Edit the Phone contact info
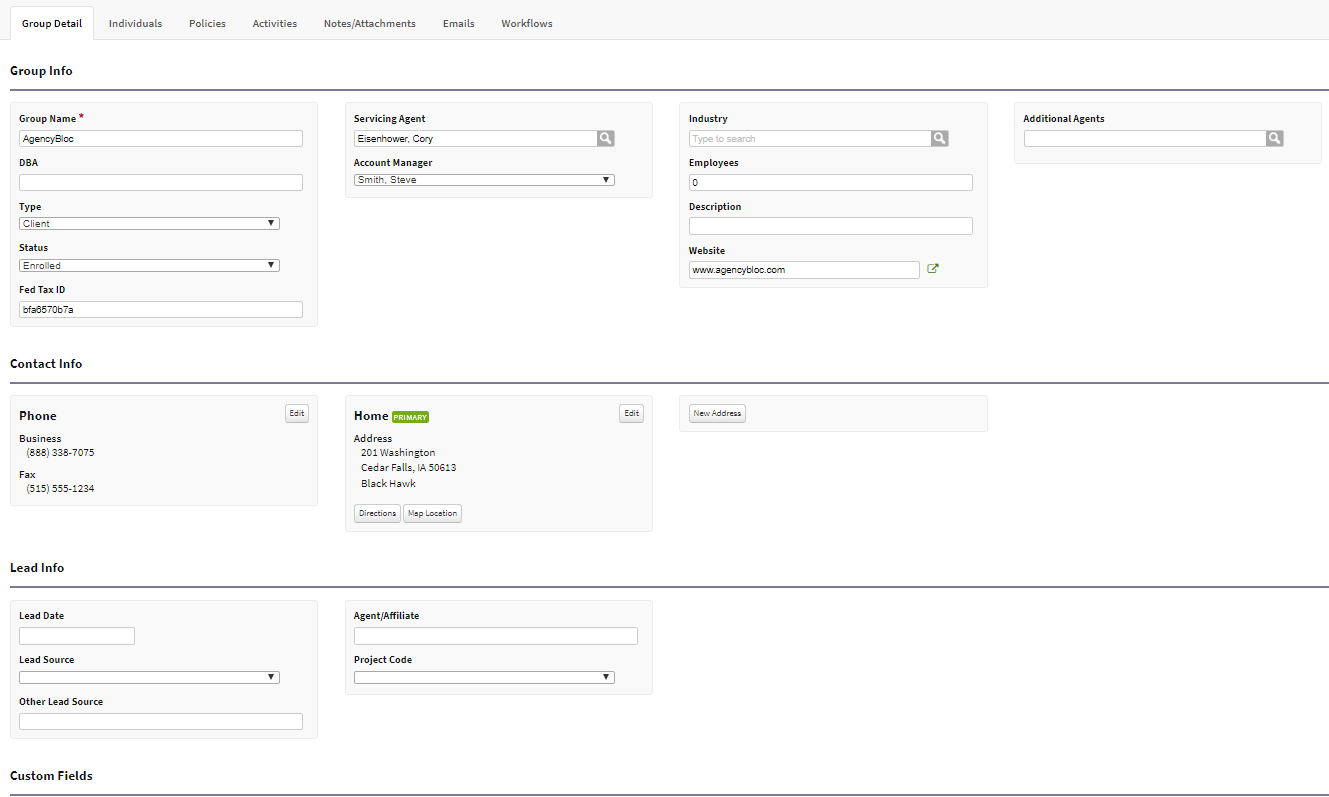This screenshot has width=1329, height=797. pos(296,412)
